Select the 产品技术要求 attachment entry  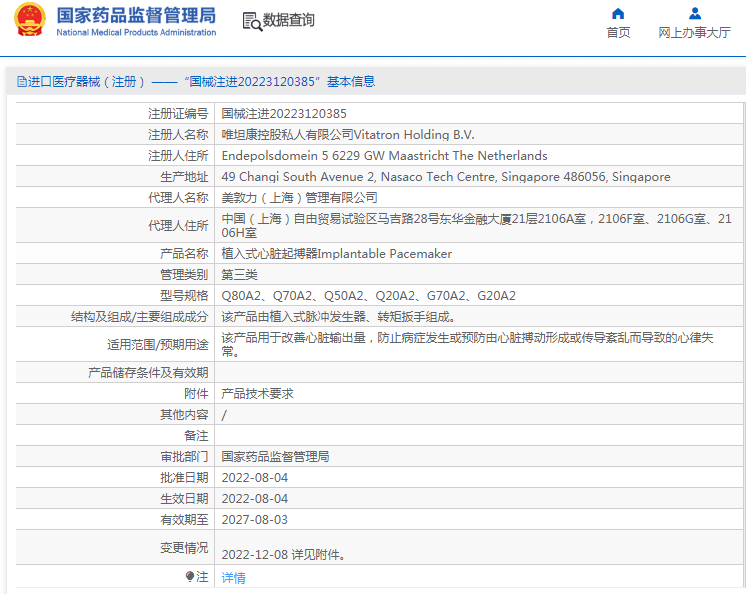pyautogui.click(x=257, y=394)
